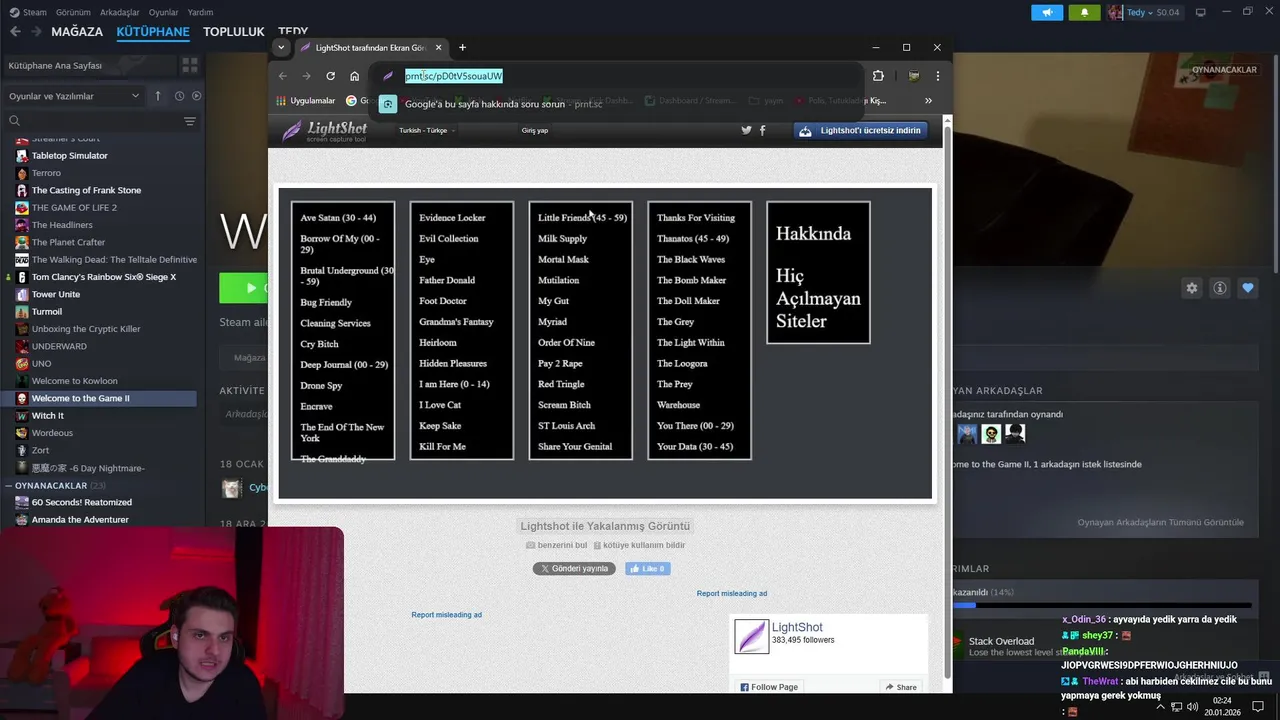Switch Steam to Big Picture mode icon

(x=1200, y=13)
